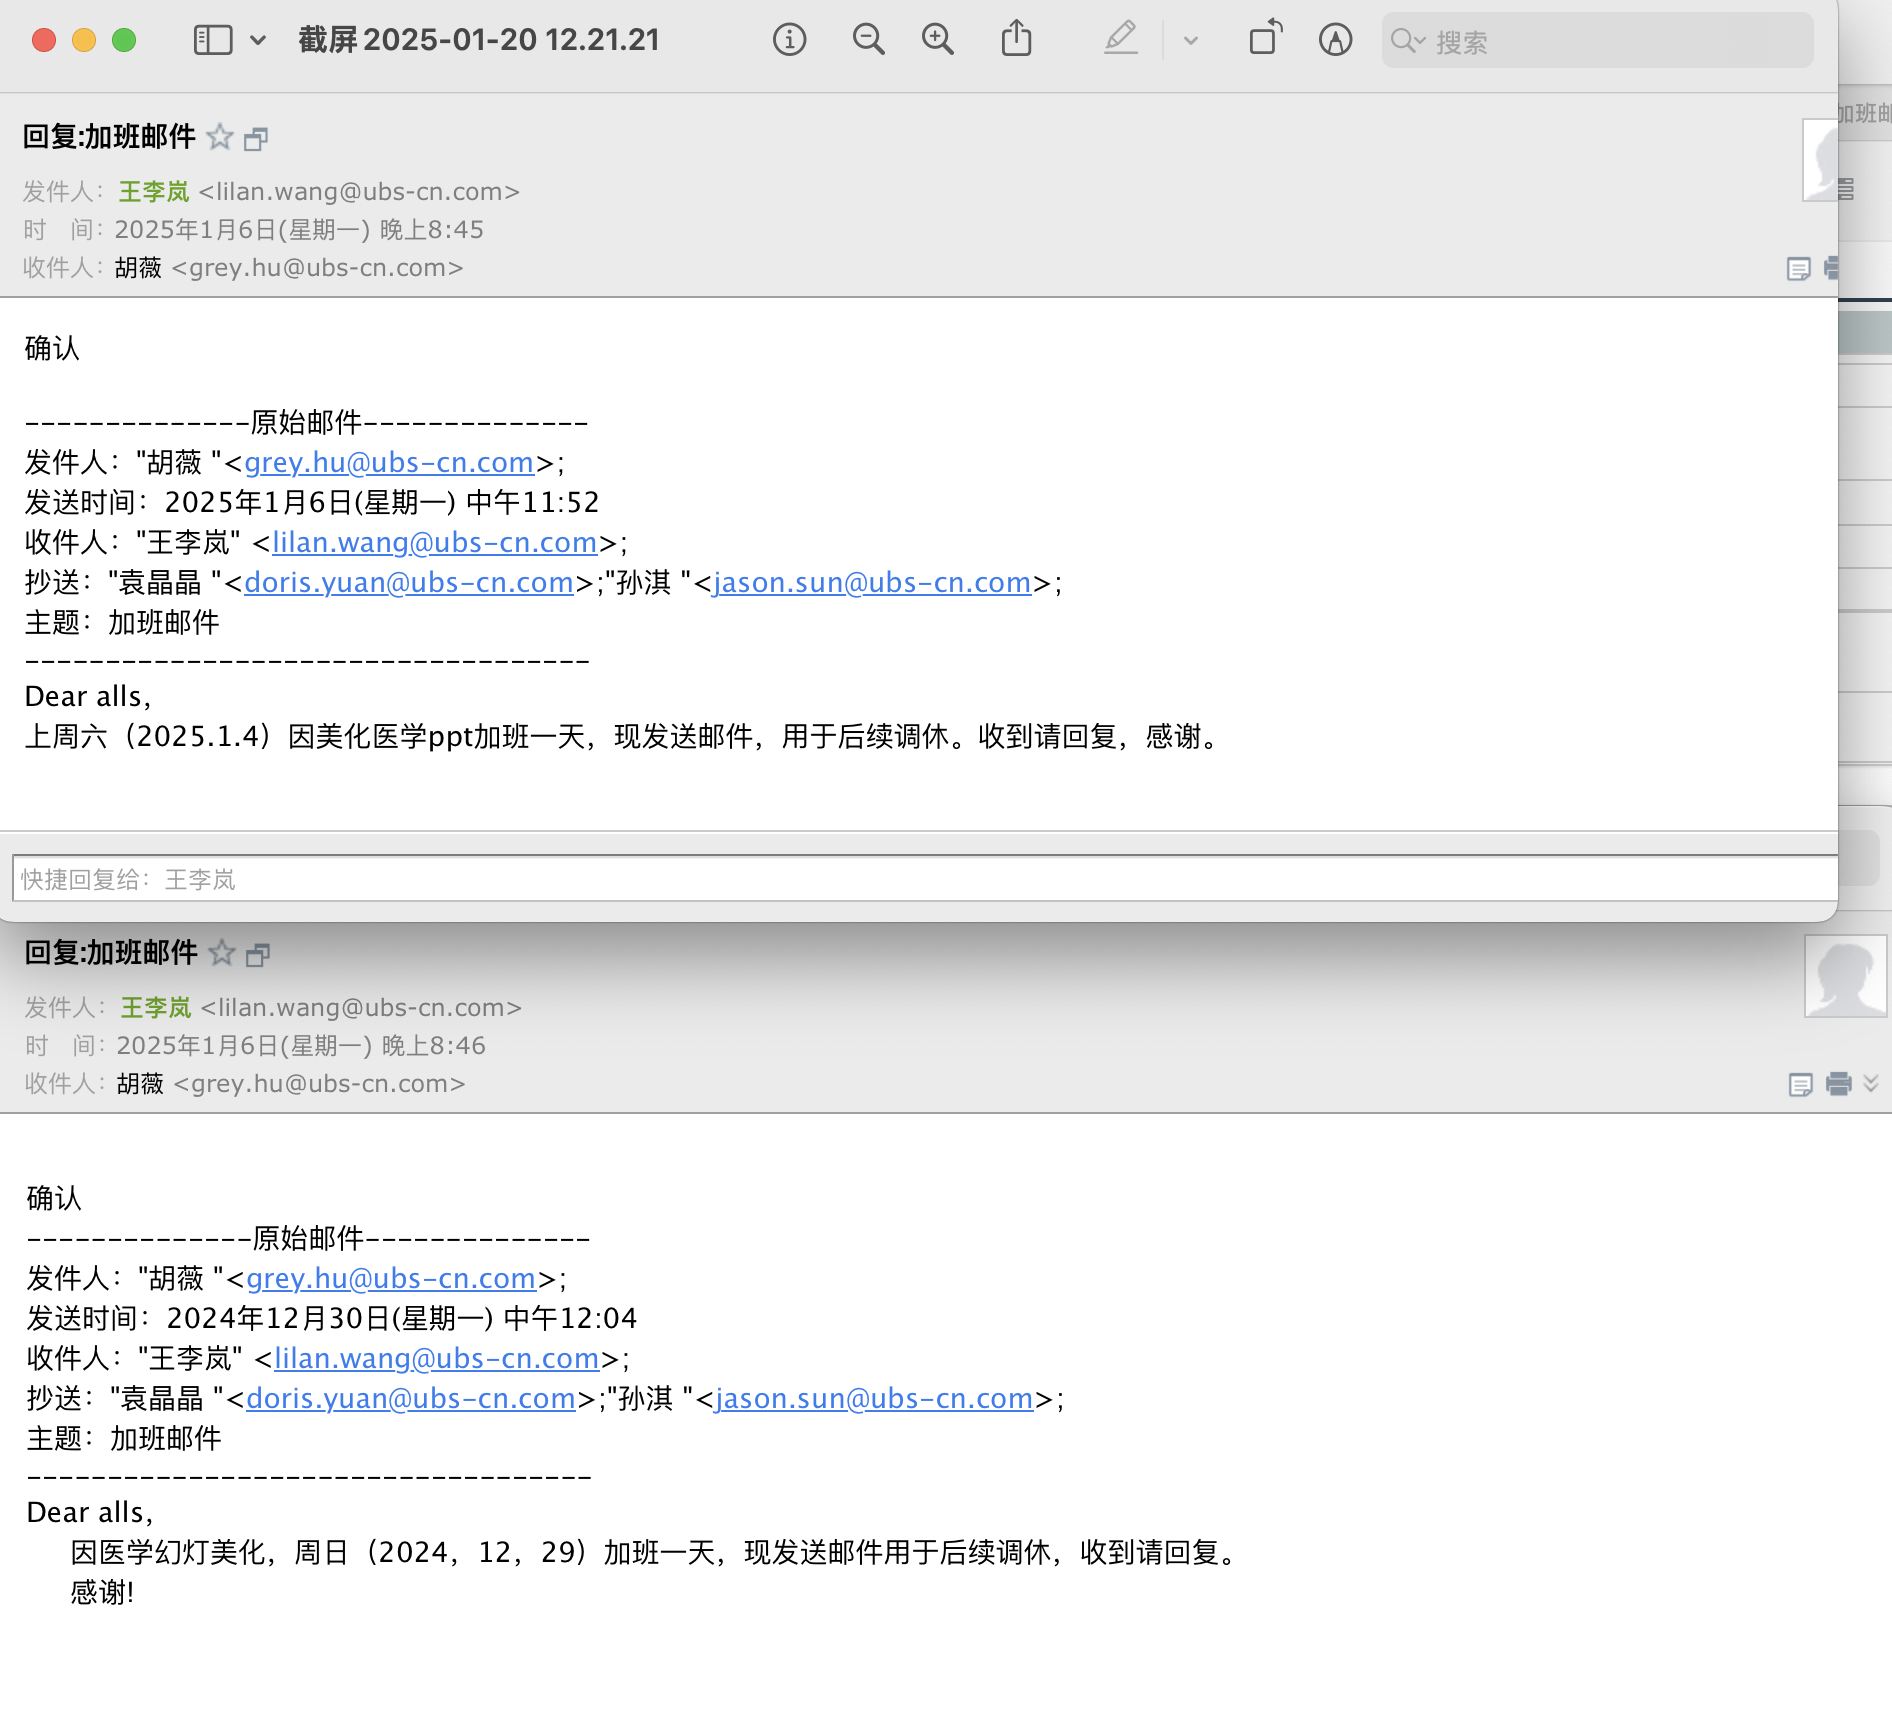Open the share menu icon
This screenshot has width=1892, height=1710.
[1016, 40]
